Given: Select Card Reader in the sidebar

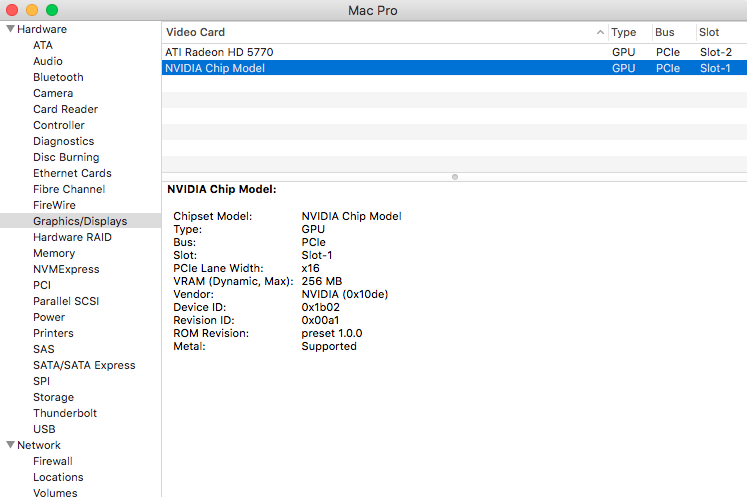Looking at the screenshot, I should pyautogui.click(x=65, y=109).
